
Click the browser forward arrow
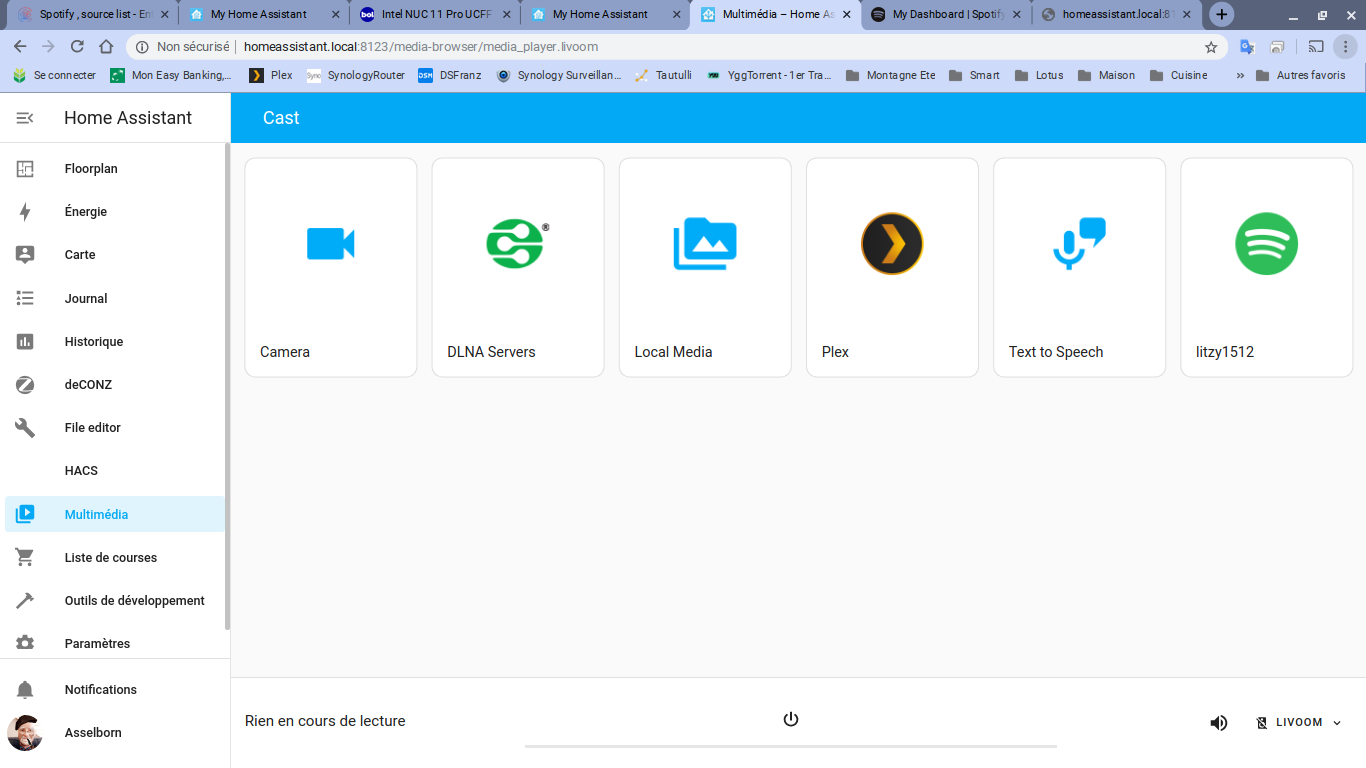pyautogui.click(x=48, y=47)
